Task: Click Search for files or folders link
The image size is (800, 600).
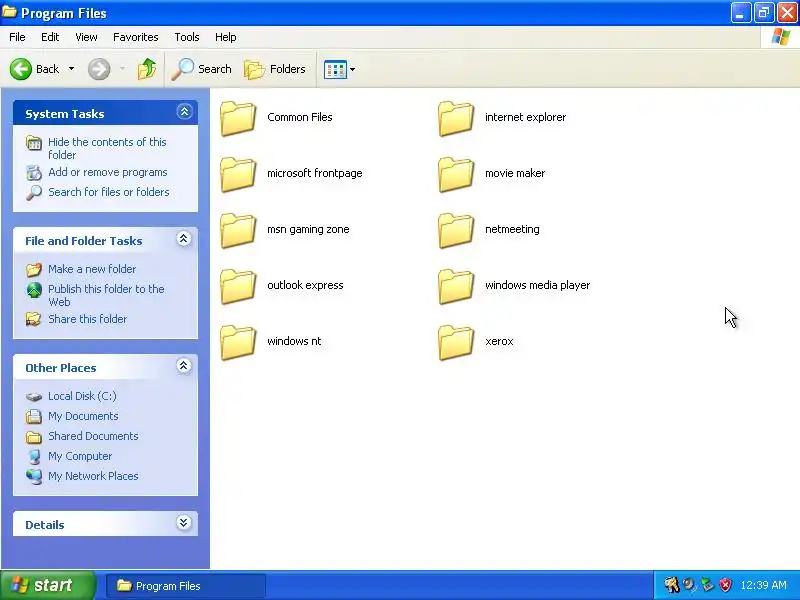Action: coord(109,192)
